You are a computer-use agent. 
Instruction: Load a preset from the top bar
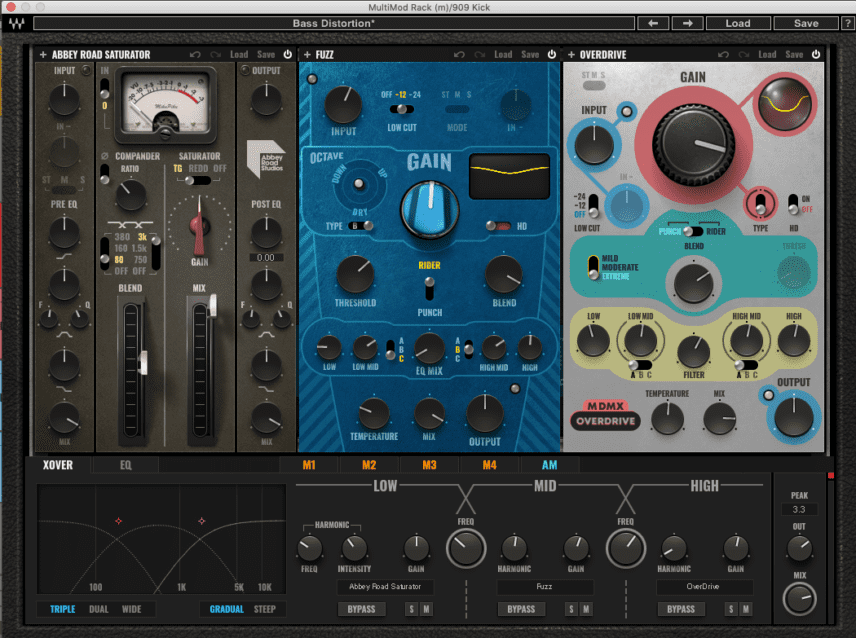(x=738, y=23)
